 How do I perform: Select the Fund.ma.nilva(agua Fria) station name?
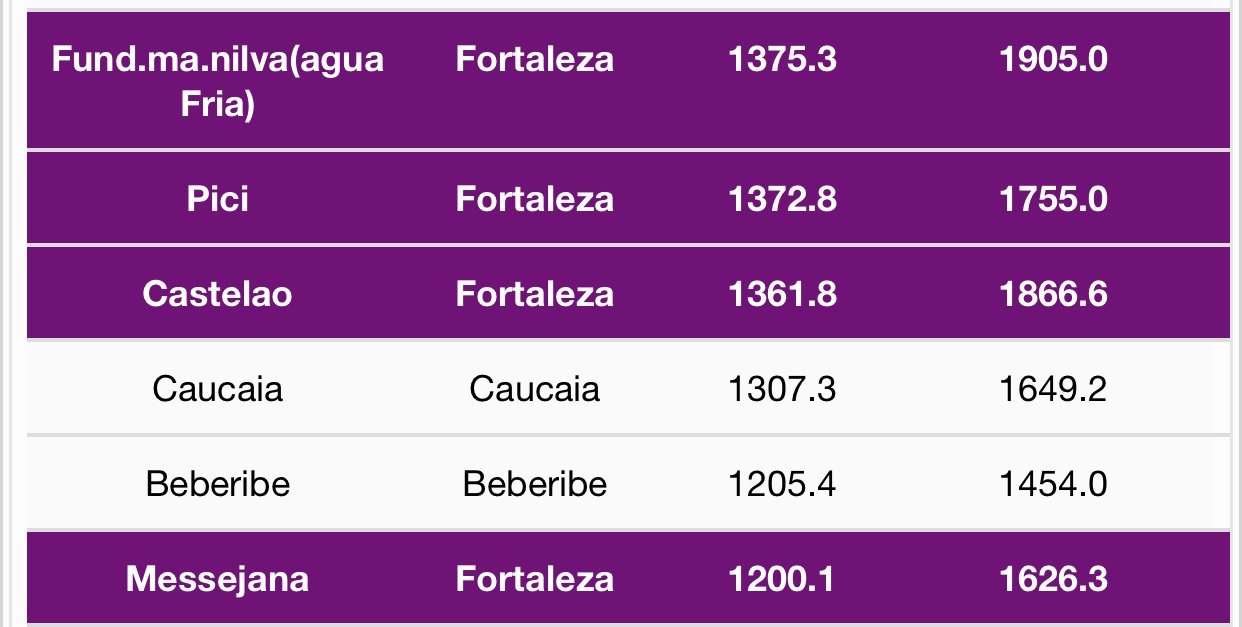point(217,81)
